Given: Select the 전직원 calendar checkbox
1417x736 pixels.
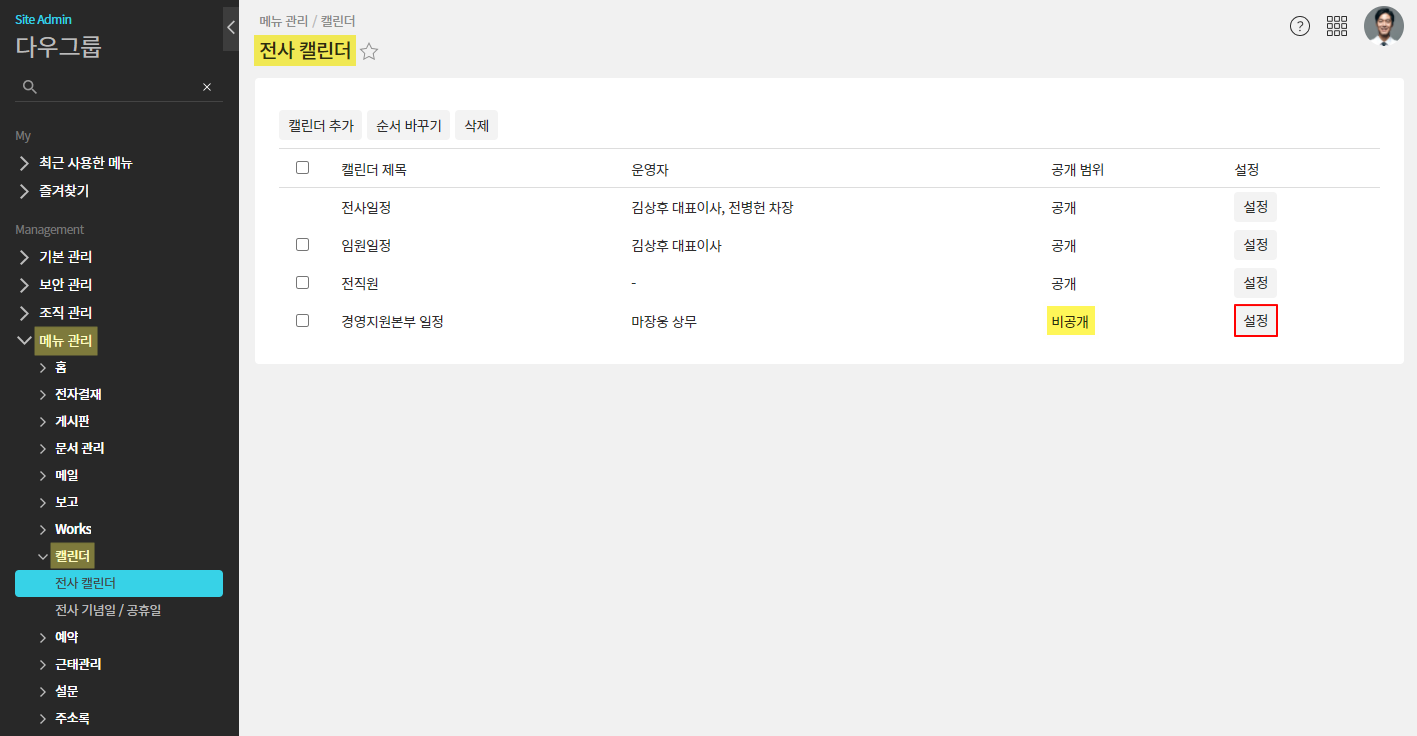Looking at the screenshot, I should (302, 283).
